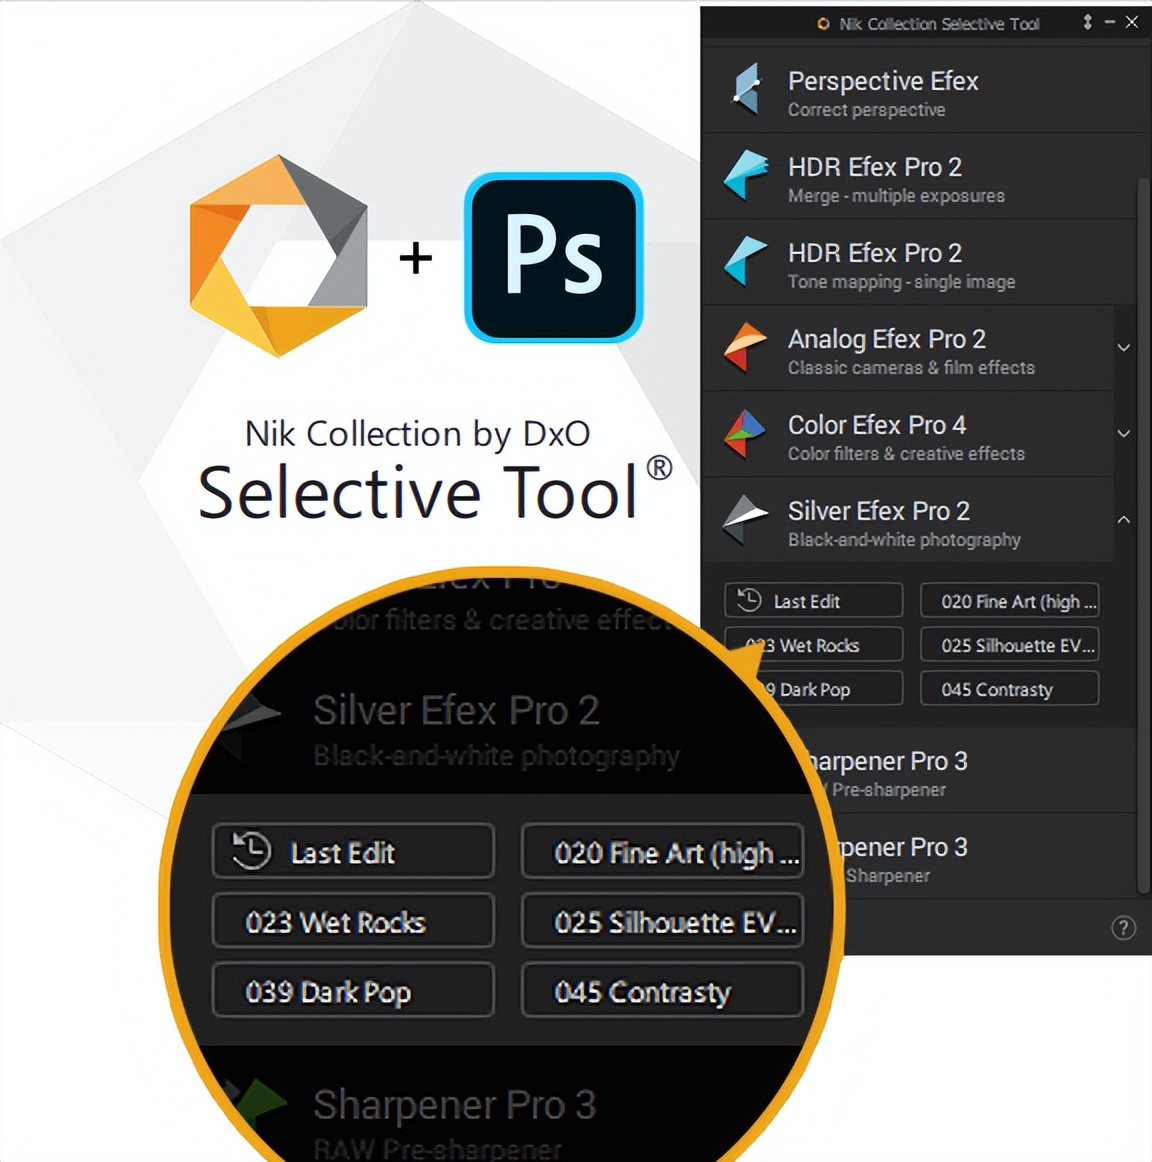
Task: Click the HDR Efex Pro 2 Merge icon
Action: tap(745, 176)
